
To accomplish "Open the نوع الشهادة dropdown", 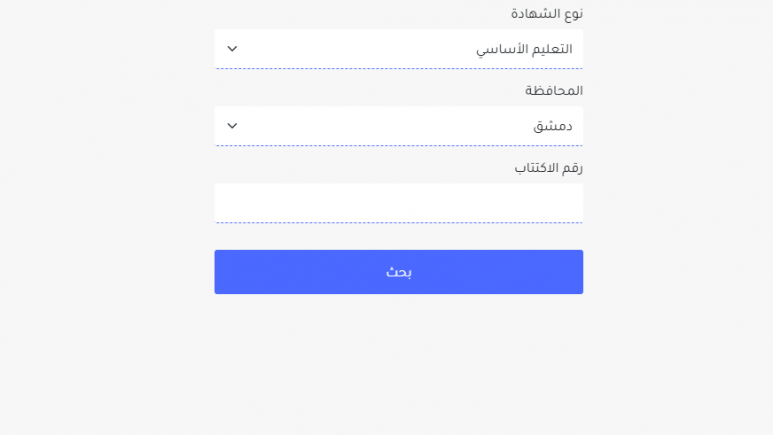I will tap(398, 49).
